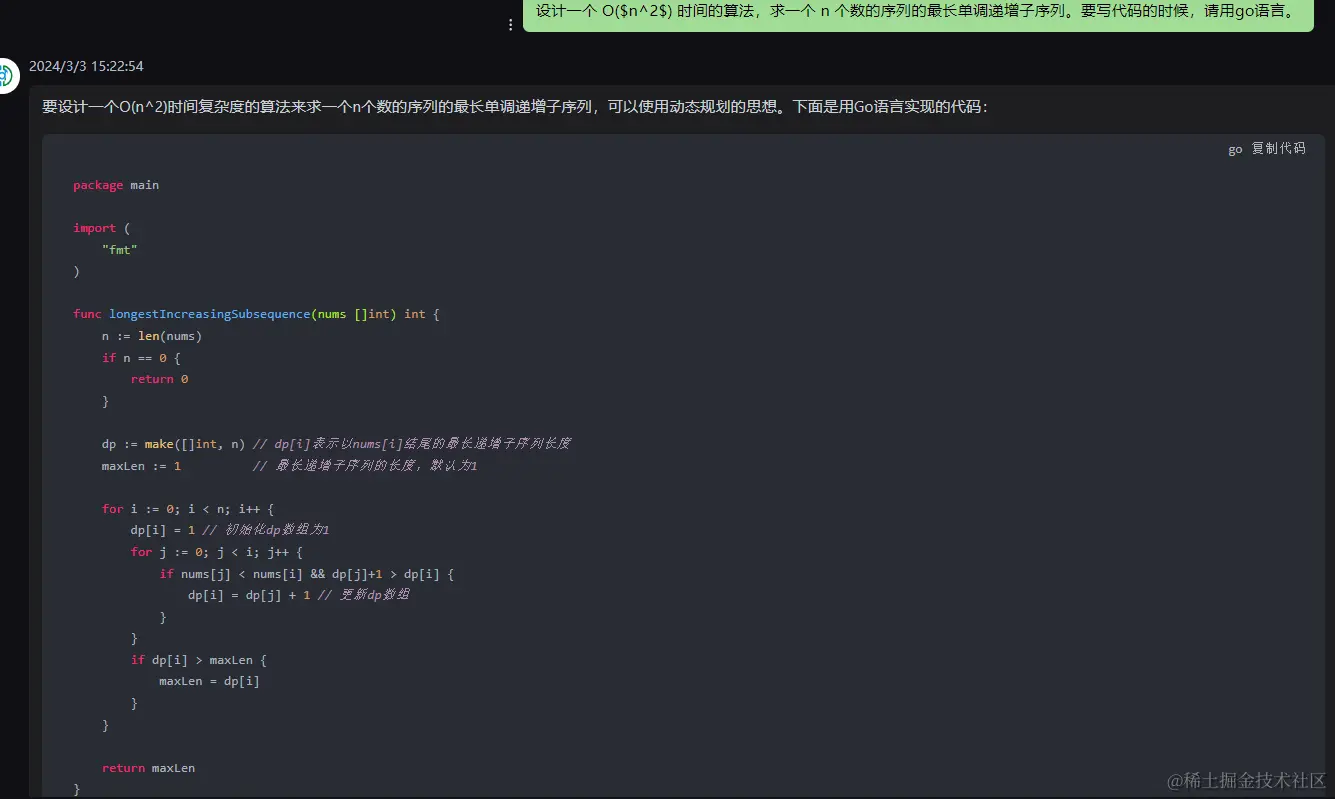This screenshot has width=1335, height=799.
Task: Click the green user prompt bubble
Action: [918, 14]
